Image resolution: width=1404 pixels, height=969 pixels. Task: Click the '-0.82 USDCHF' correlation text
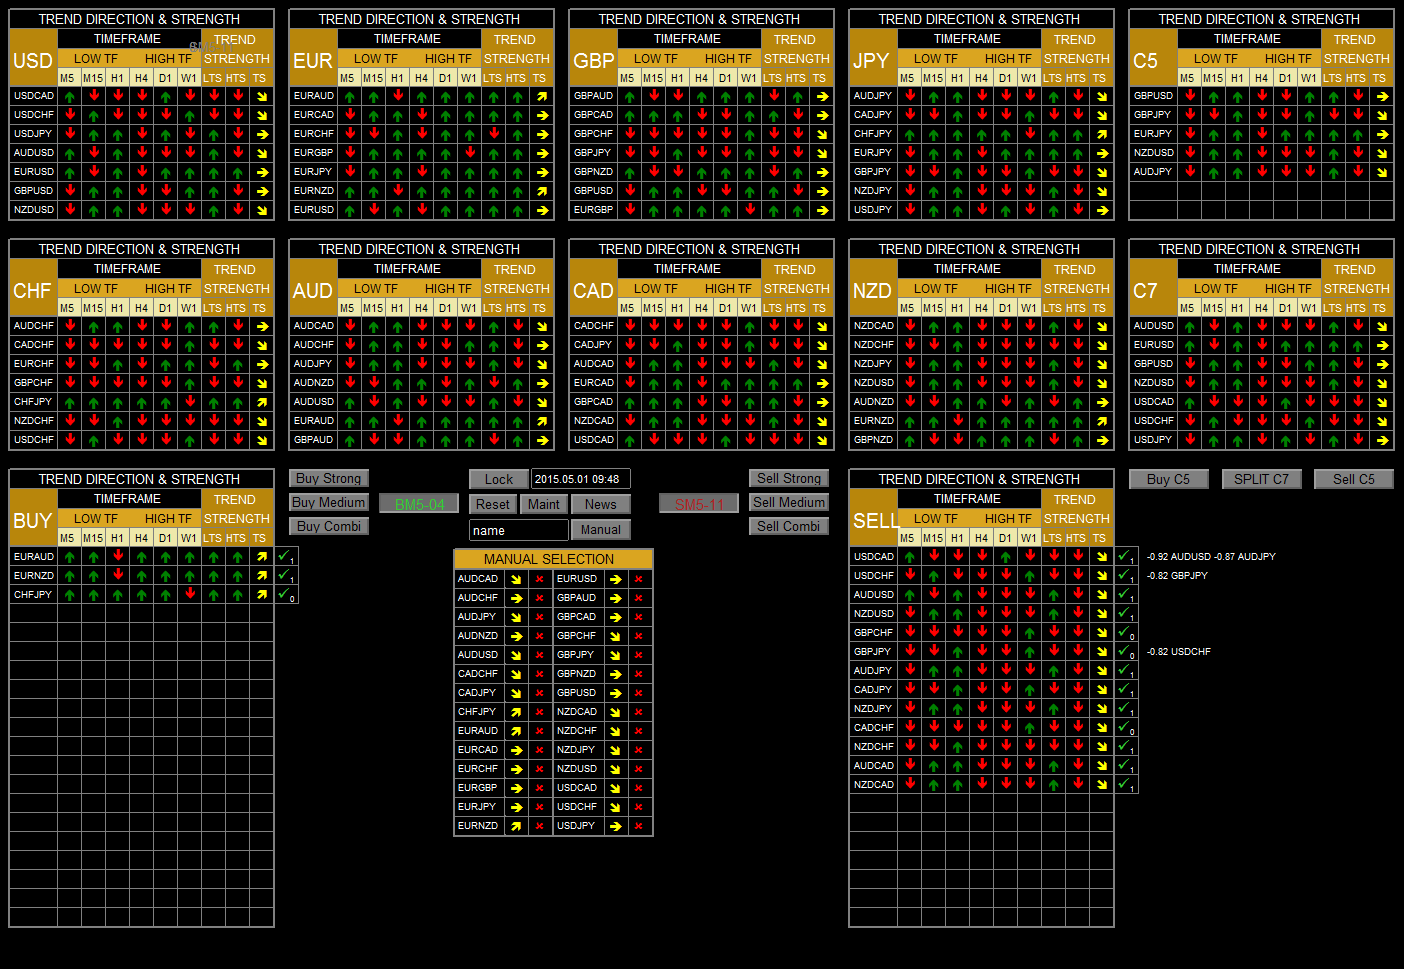tap(1178, 652)
